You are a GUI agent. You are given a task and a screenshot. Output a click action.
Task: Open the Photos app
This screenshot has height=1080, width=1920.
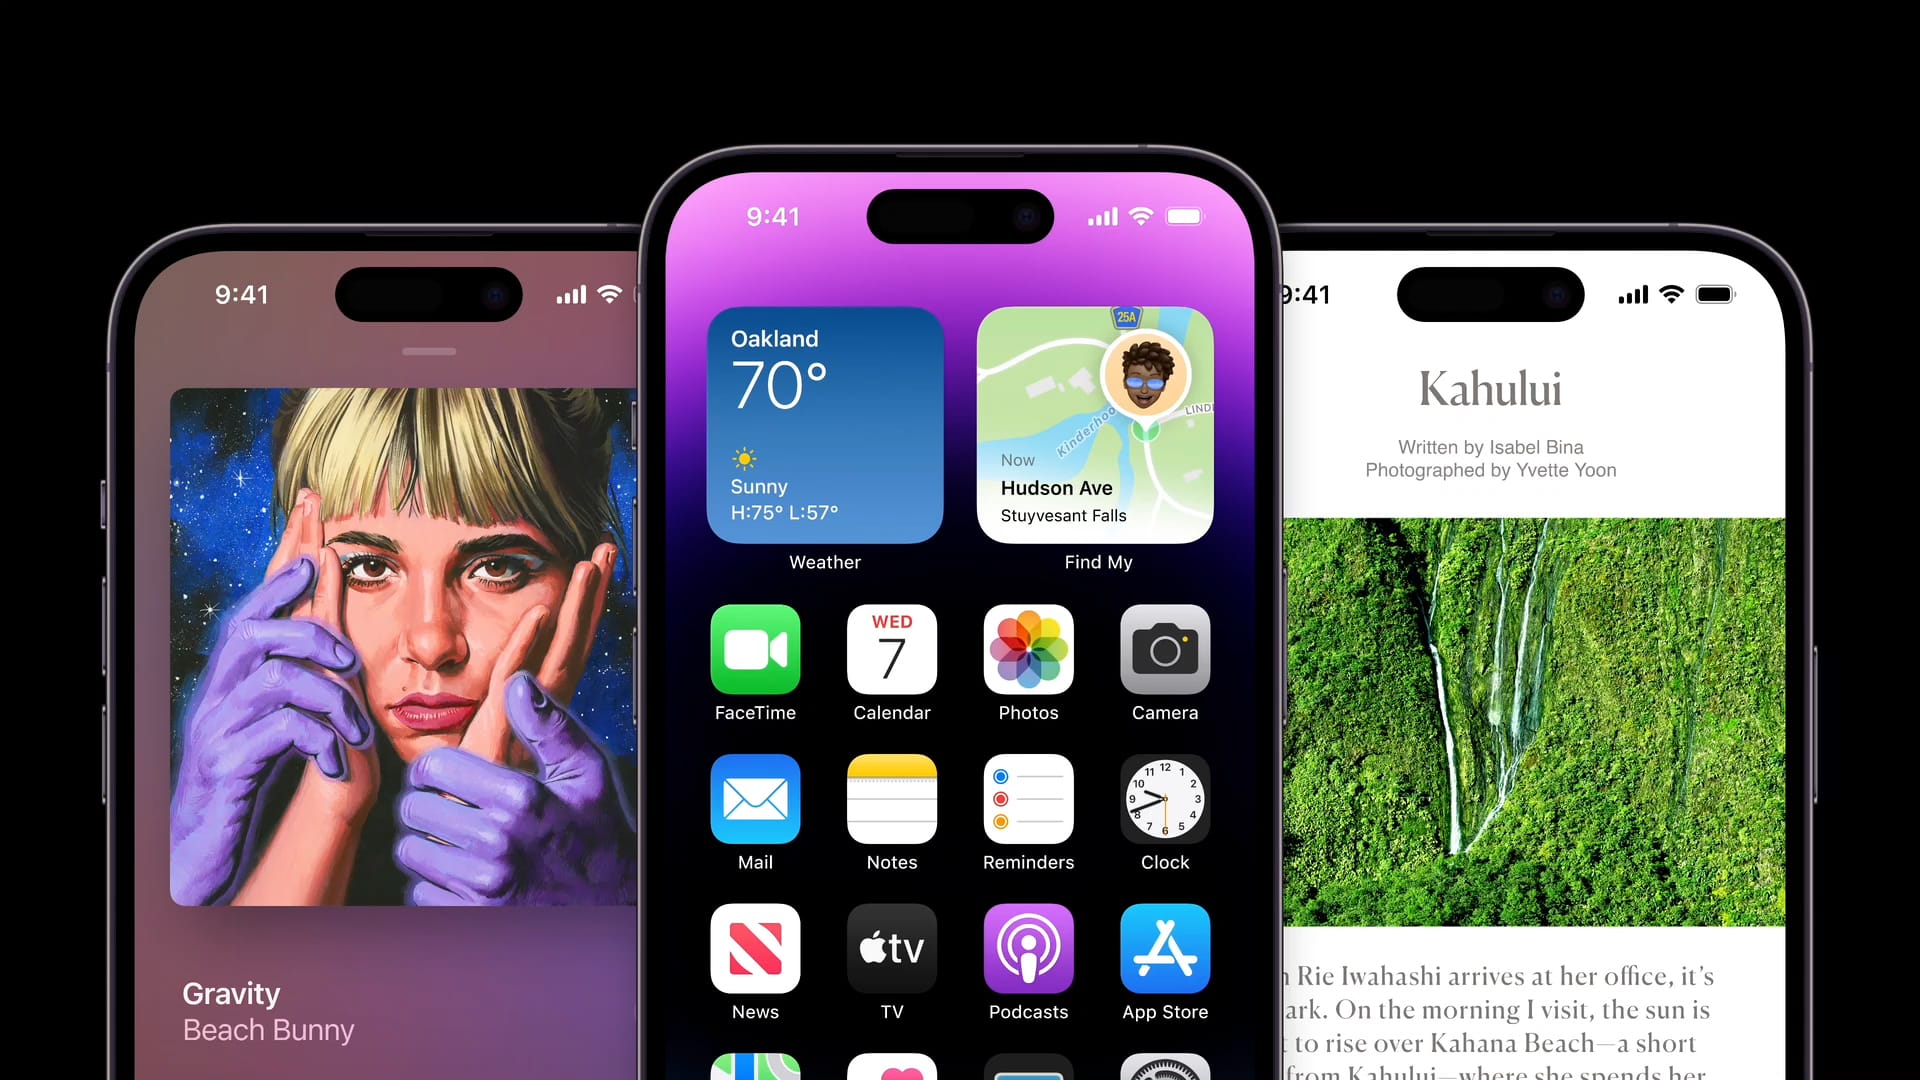(1029, 649)
